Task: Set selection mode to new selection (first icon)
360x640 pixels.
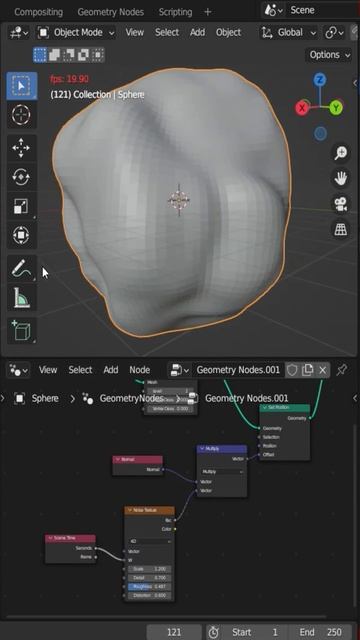Action: (x=40, y=54)
